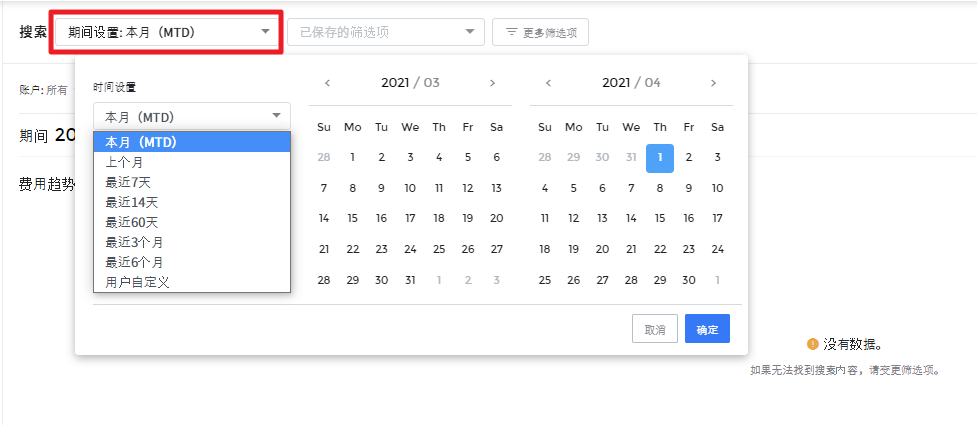The height and width of the screenshot is (425, 977).
Task: Click previous month arrow beside 2021 / 04
Action: (548, 83)
